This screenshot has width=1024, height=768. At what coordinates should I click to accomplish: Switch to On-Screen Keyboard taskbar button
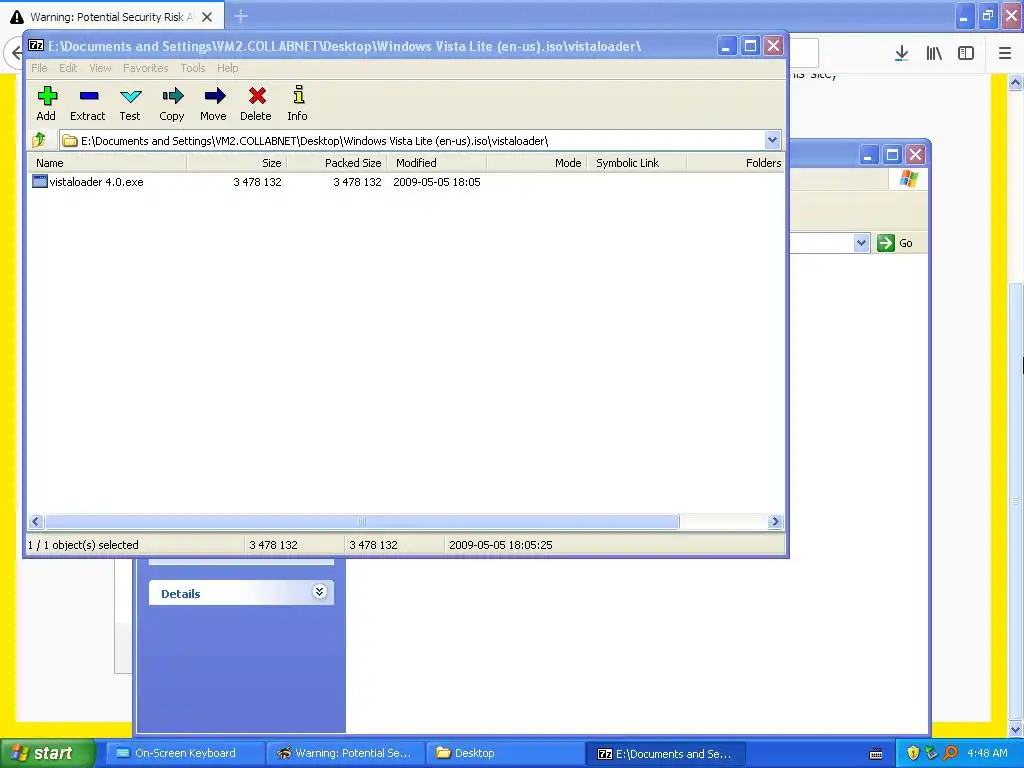(x=185, y=753)
